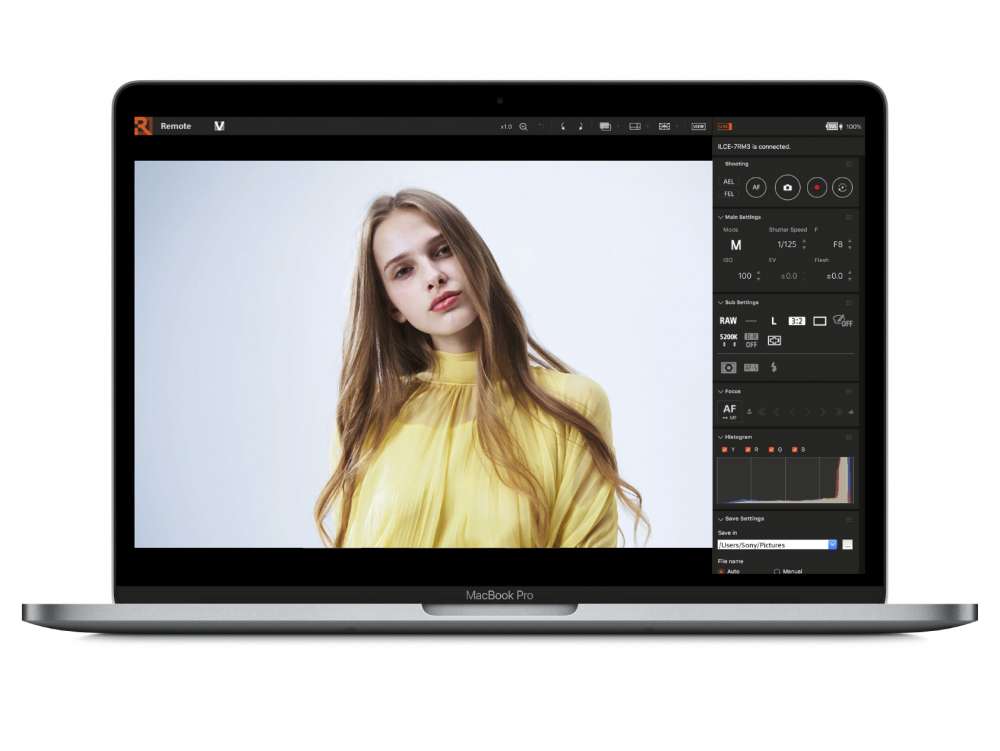Open the Viewer app via V icon
This screenshot has height=751, width=1000.
coord(219,126)
